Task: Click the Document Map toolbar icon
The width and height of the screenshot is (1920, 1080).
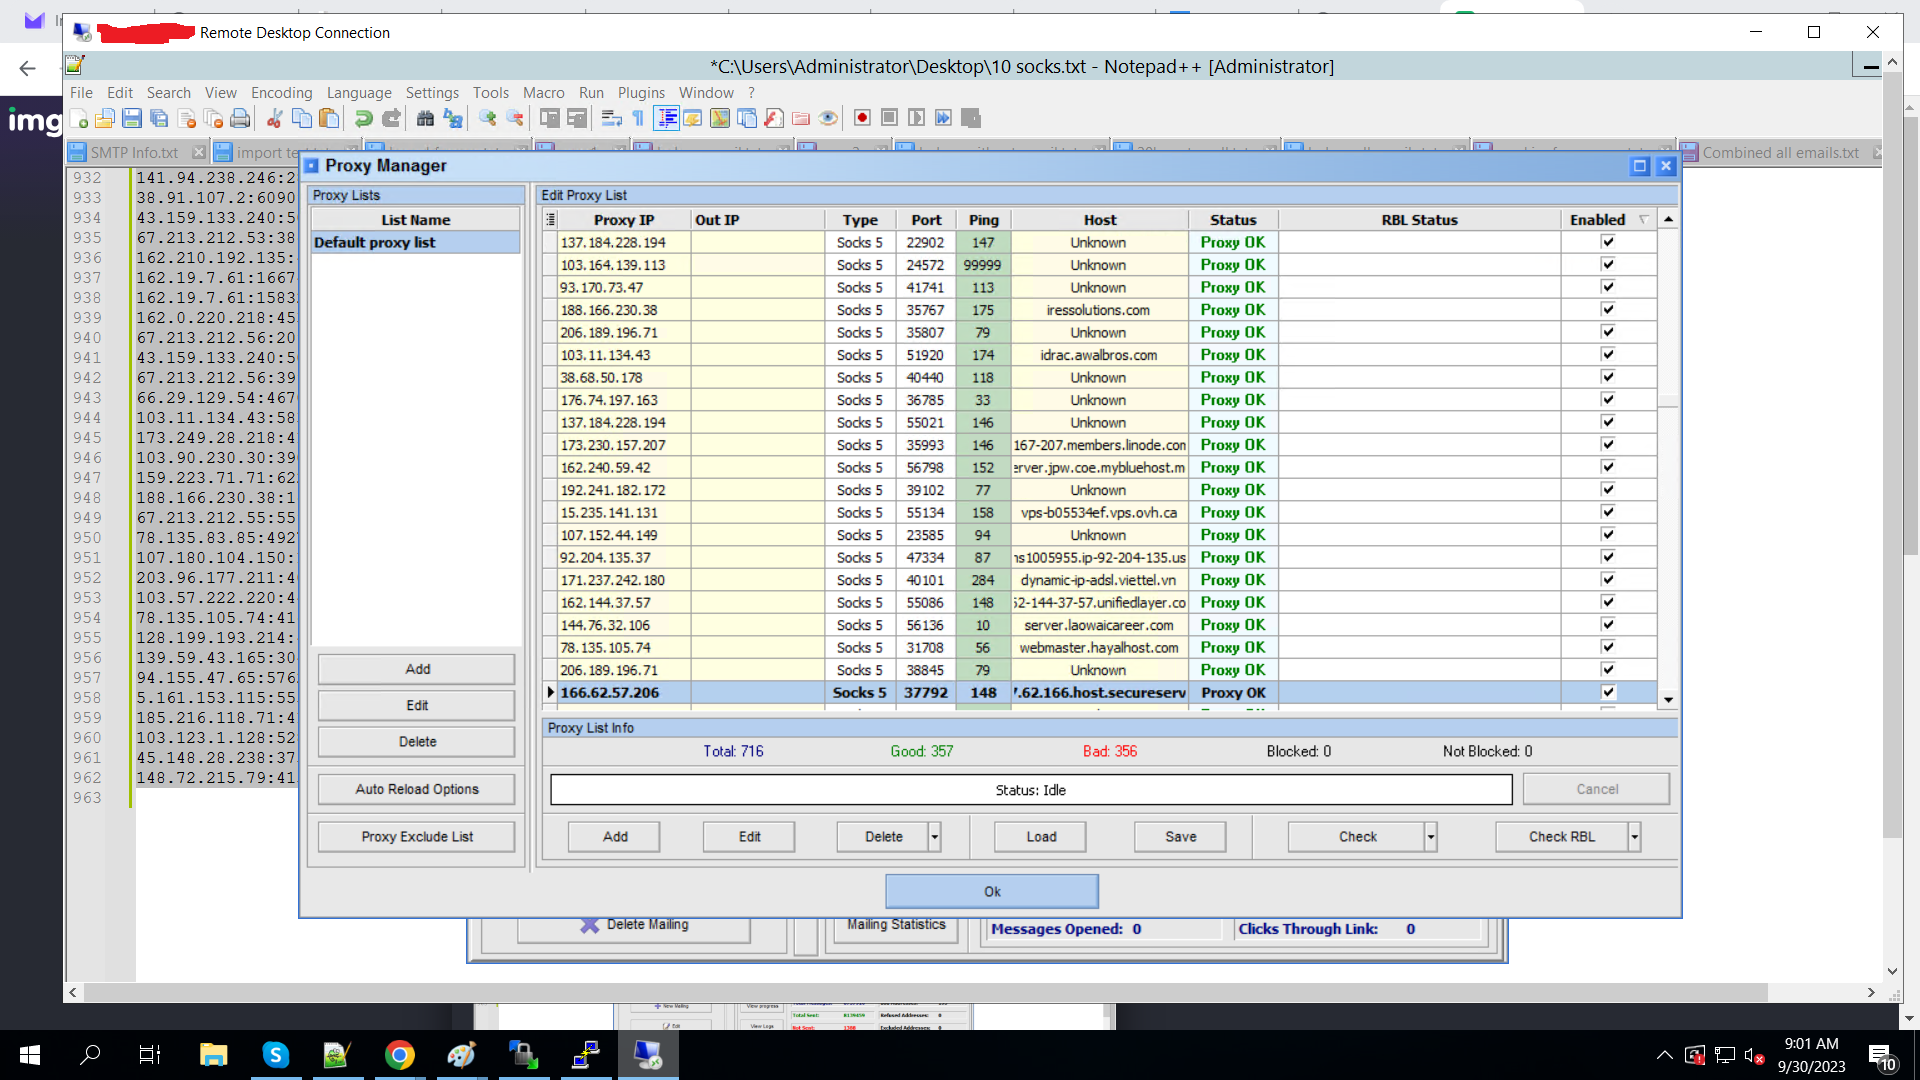Action: coord(720,118)
